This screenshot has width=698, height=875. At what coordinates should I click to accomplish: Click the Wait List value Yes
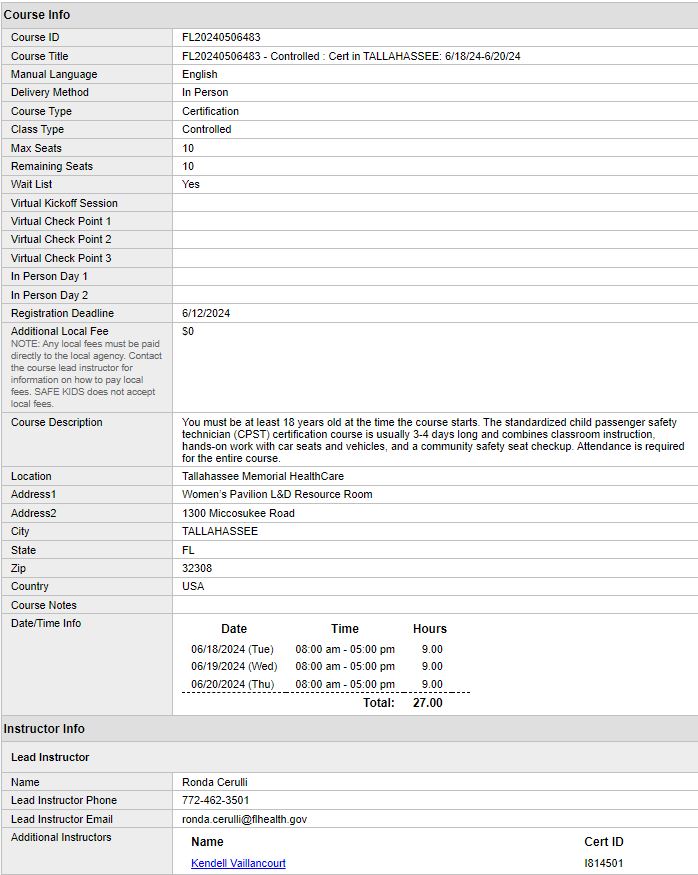[191, 184]
